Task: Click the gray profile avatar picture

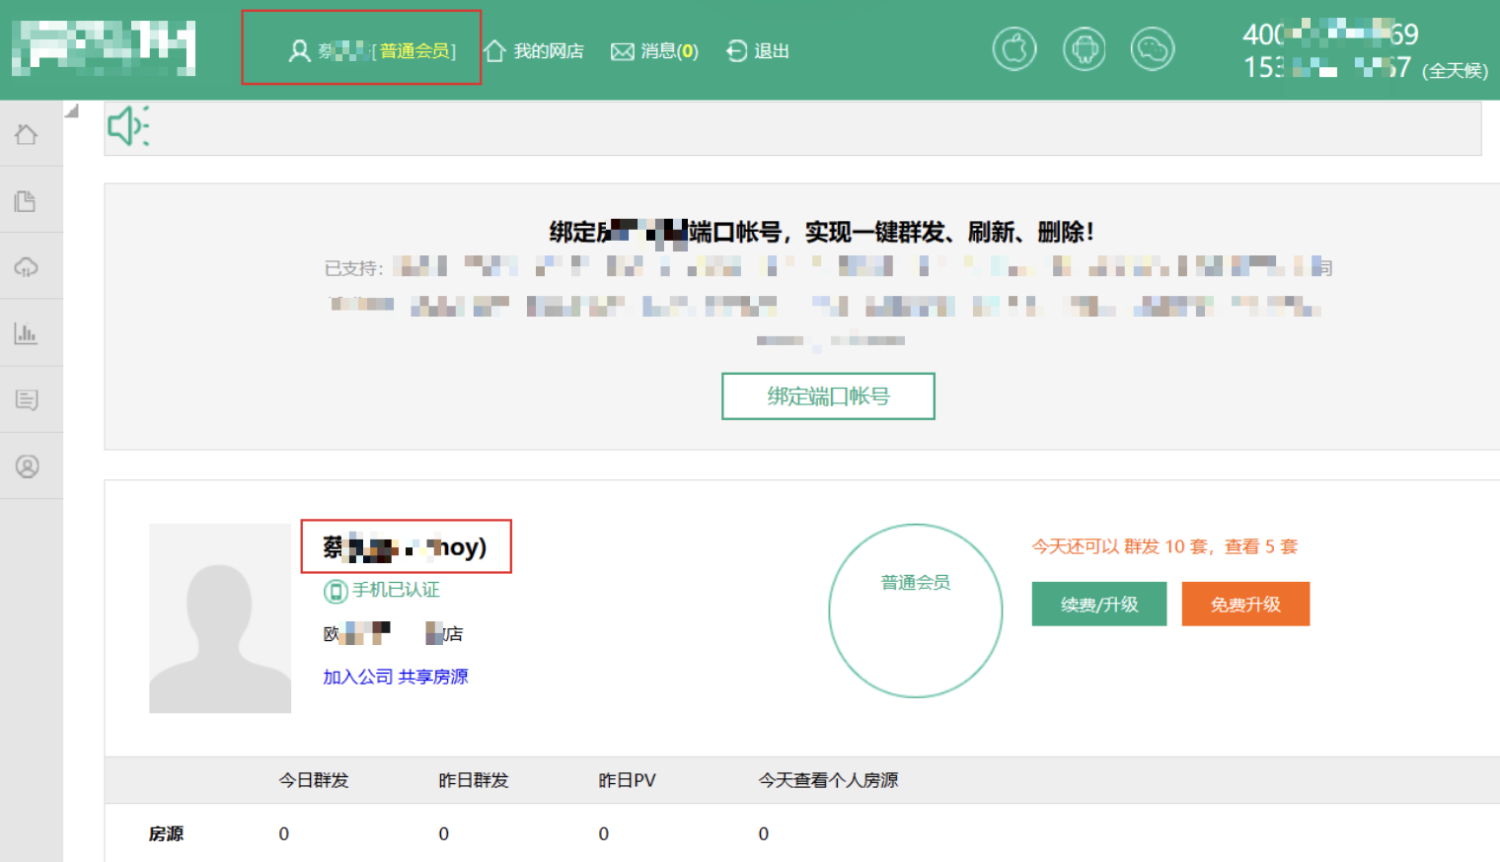Action: coord(220,618)
